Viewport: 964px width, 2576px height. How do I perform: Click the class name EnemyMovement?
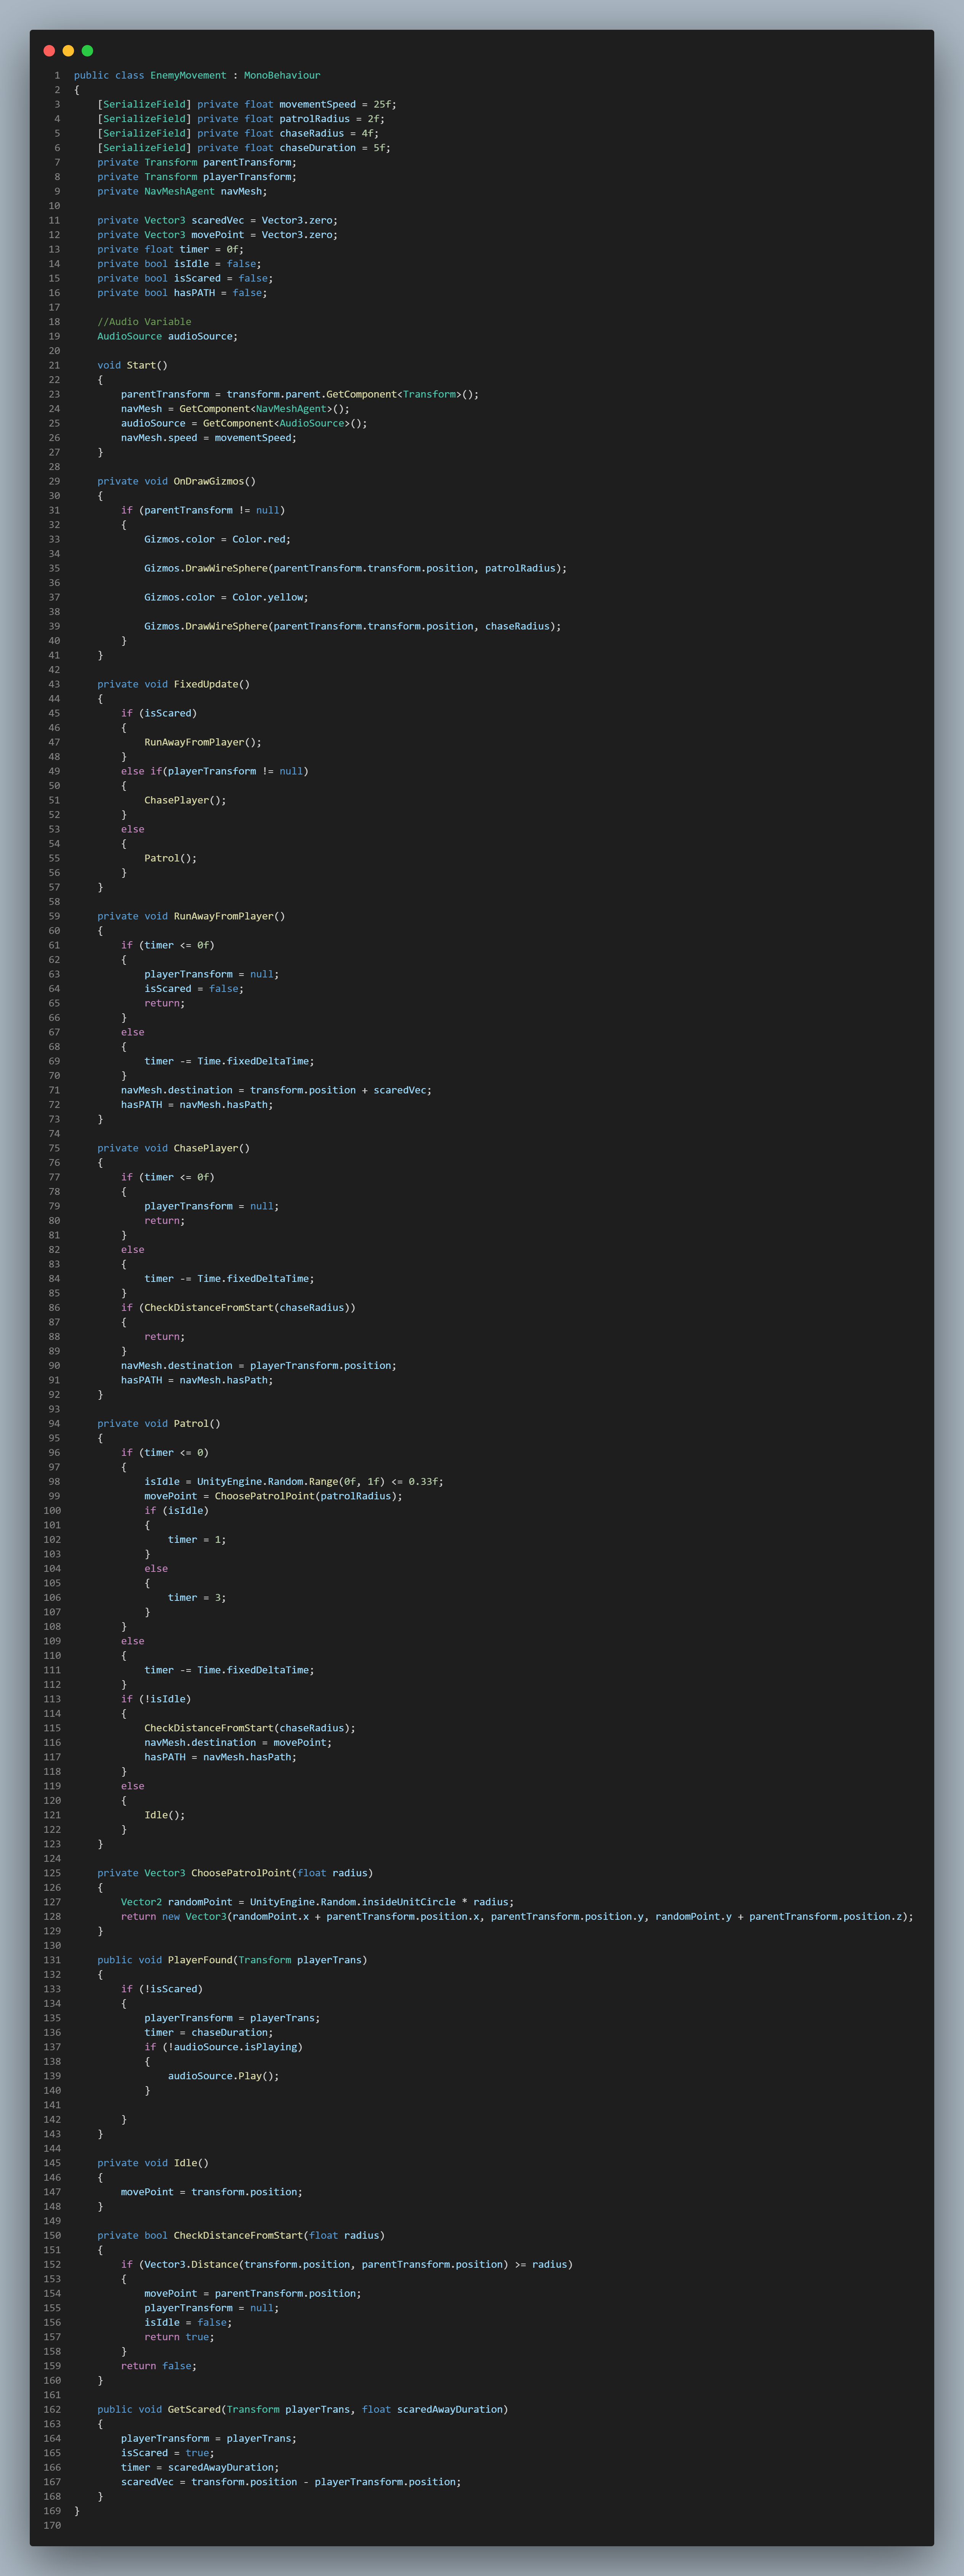point(188,75)
